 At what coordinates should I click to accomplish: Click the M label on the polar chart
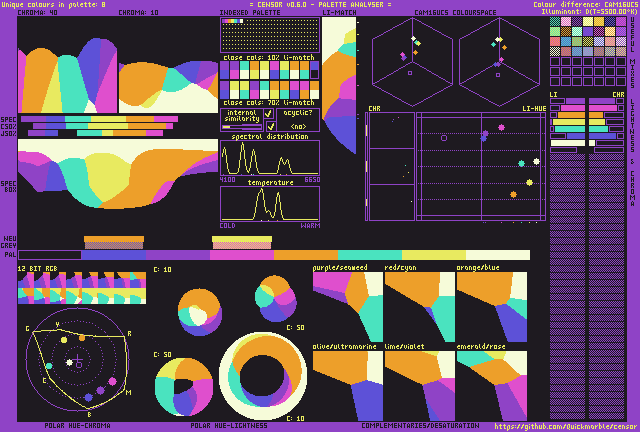pyautogui.click(x=129, y=392)
